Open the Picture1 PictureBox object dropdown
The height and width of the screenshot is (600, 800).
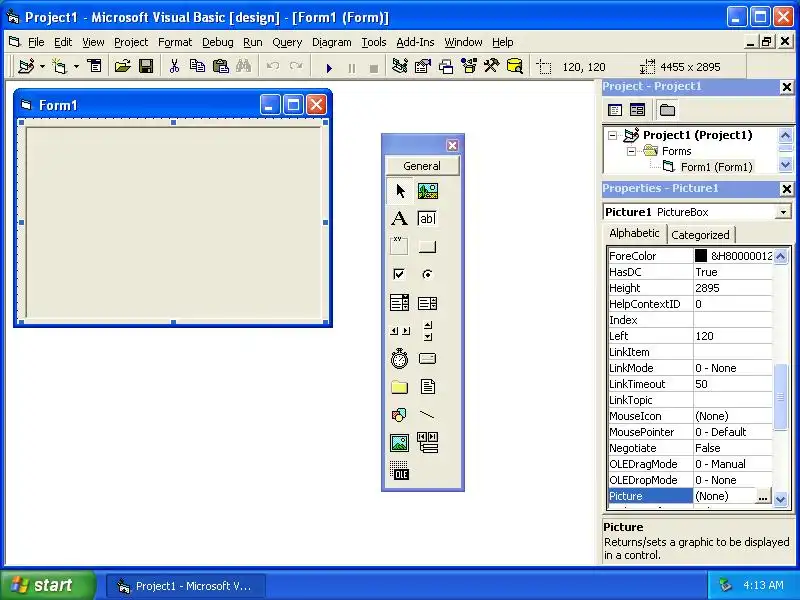(x=783, y=212)
